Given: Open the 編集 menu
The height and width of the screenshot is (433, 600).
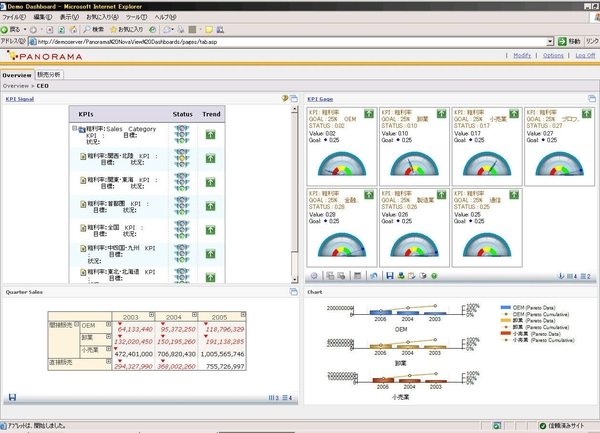Looking at the screenshot, I should point(42,17).
